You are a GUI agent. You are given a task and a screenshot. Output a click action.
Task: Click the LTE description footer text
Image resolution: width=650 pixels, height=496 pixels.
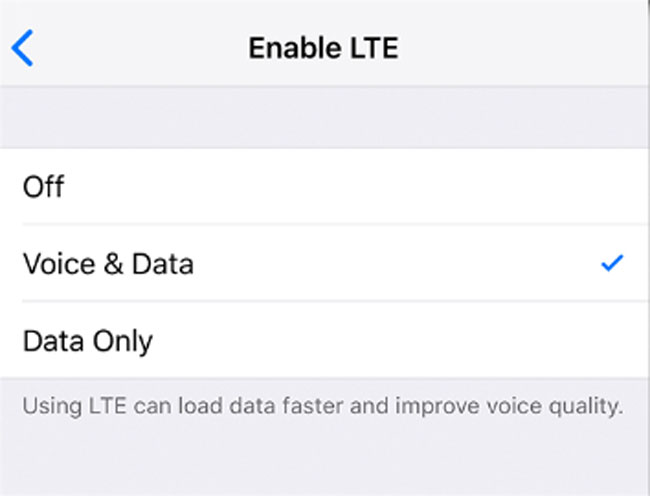[323, 406]
